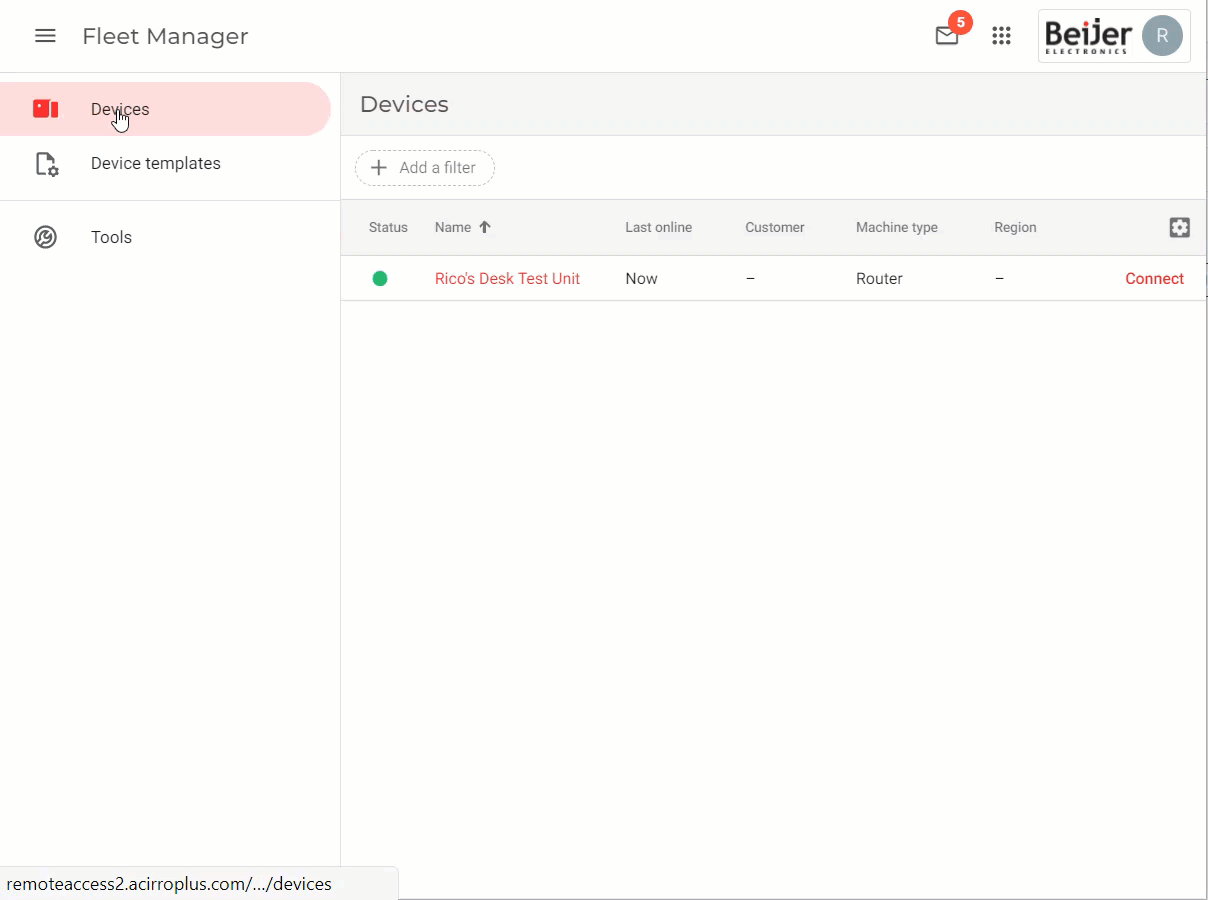Click the Now last online cell

click(x=641, y=279)
